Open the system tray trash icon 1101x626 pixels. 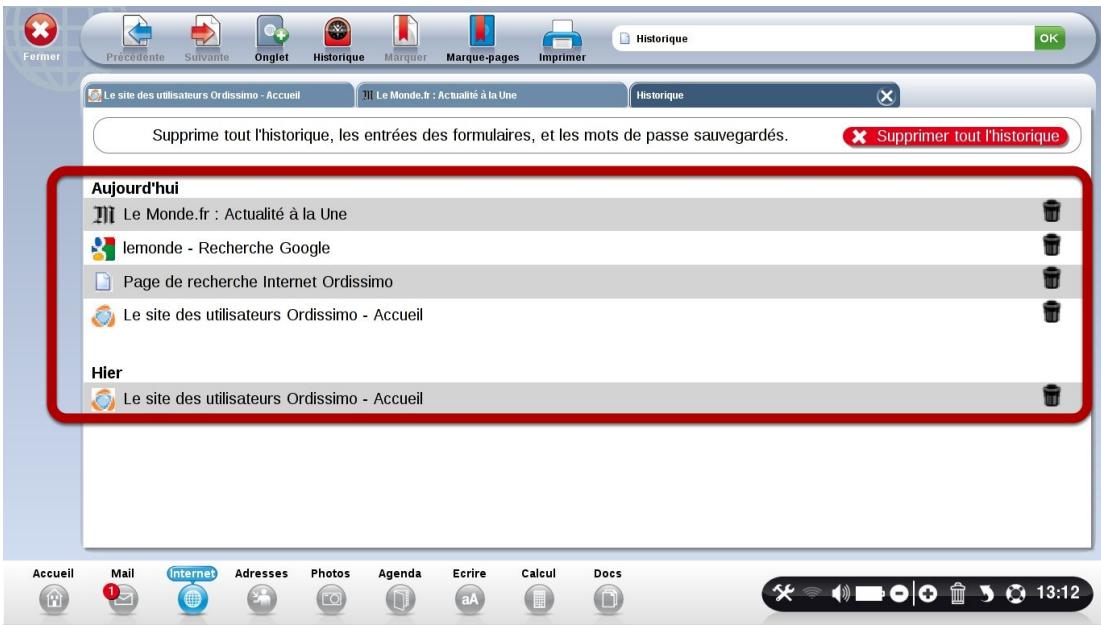click(x=958, y=594)
